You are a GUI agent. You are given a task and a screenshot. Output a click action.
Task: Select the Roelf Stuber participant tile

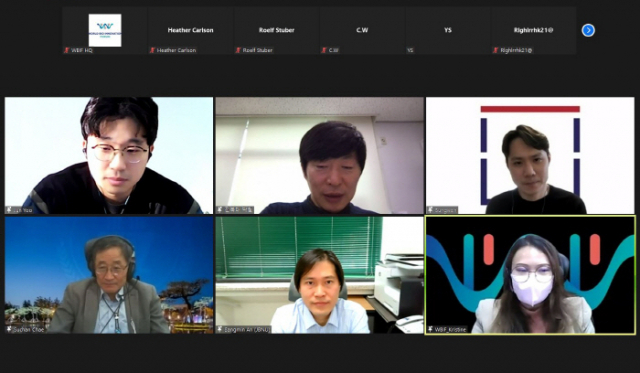click(276, 31)
